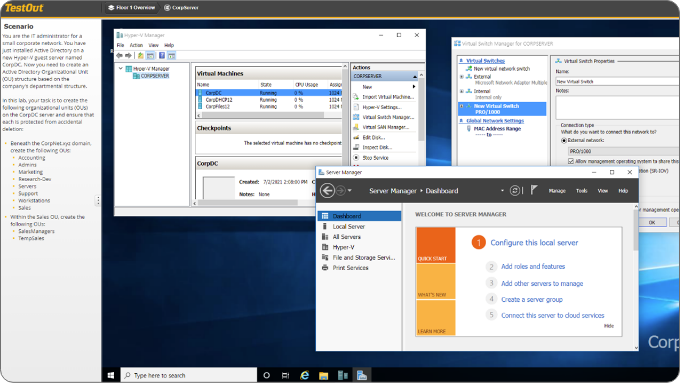Image resolution: width=680 pixels, height=383 pixels.
Task: Click the Windows Start button
Action: 111,375
